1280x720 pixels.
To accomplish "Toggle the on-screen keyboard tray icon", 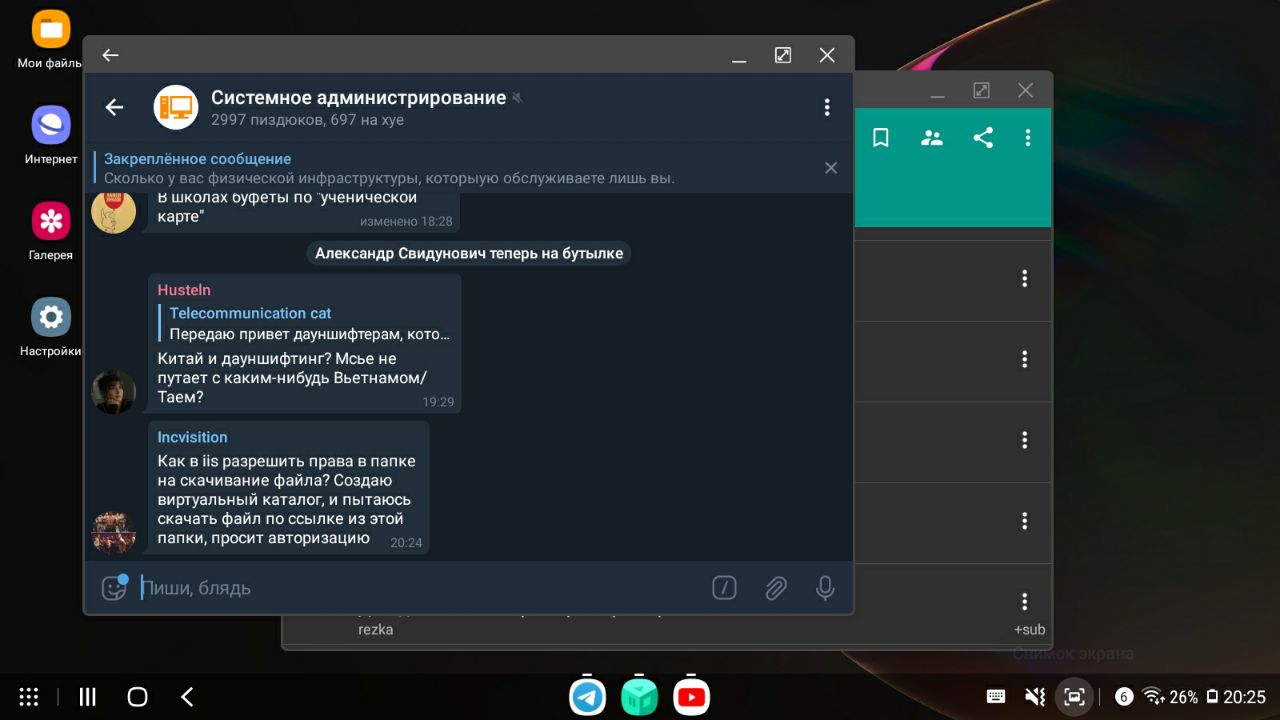I will [x=996, y=696].
